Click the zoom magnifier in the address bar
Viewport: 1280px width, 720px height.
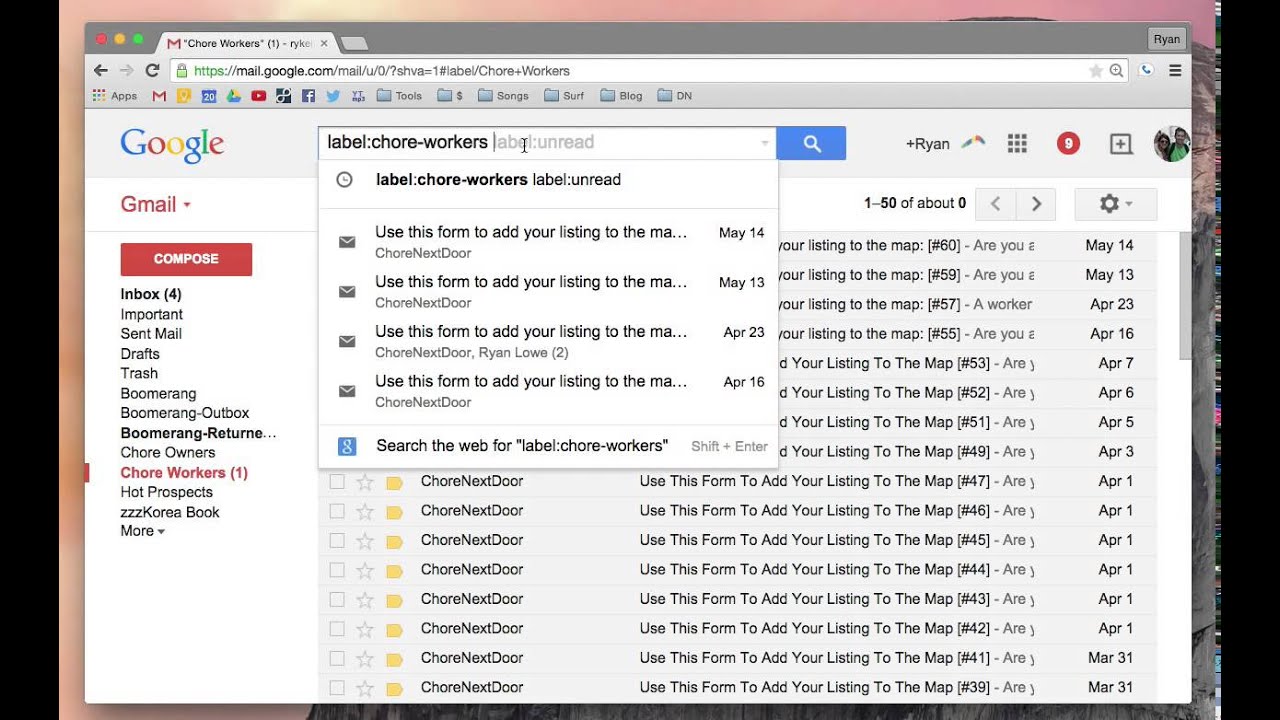1116,71
